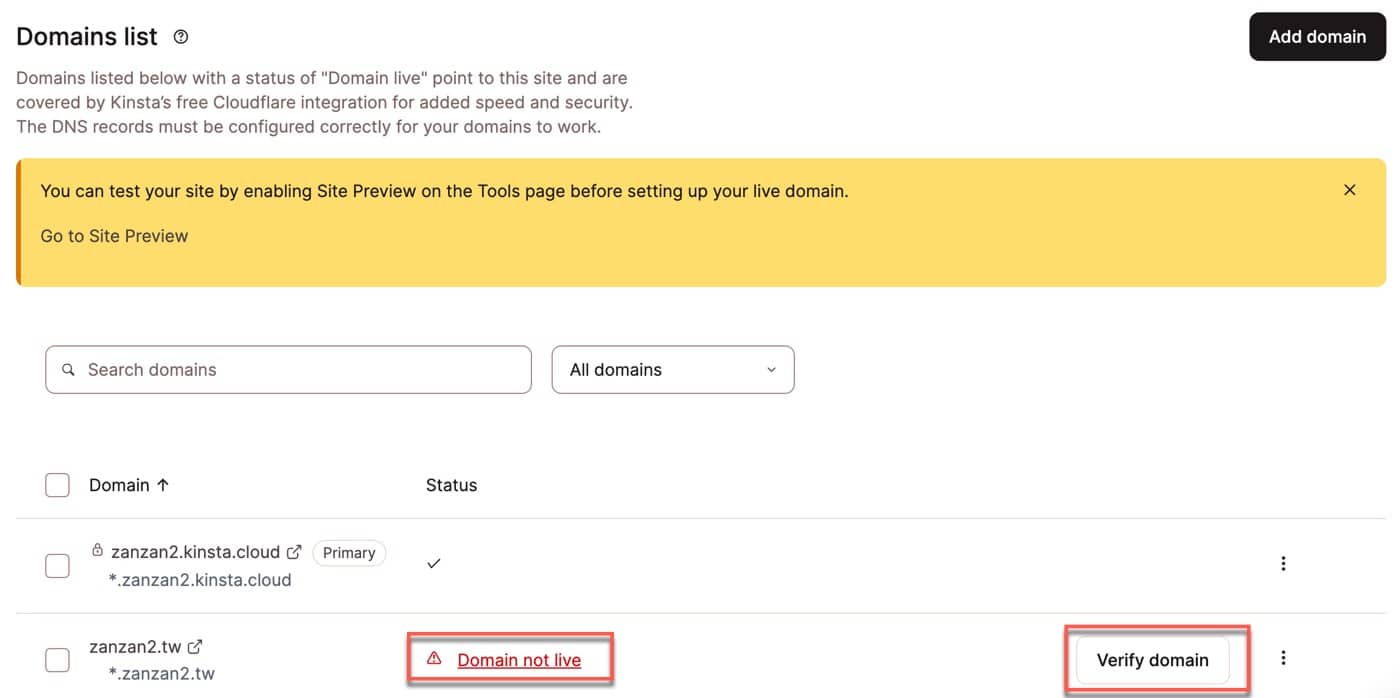This screenshot has width=1400, height=698.
Task: Open external link icon for zanzan2.tw
Action: tap(196, 647)
